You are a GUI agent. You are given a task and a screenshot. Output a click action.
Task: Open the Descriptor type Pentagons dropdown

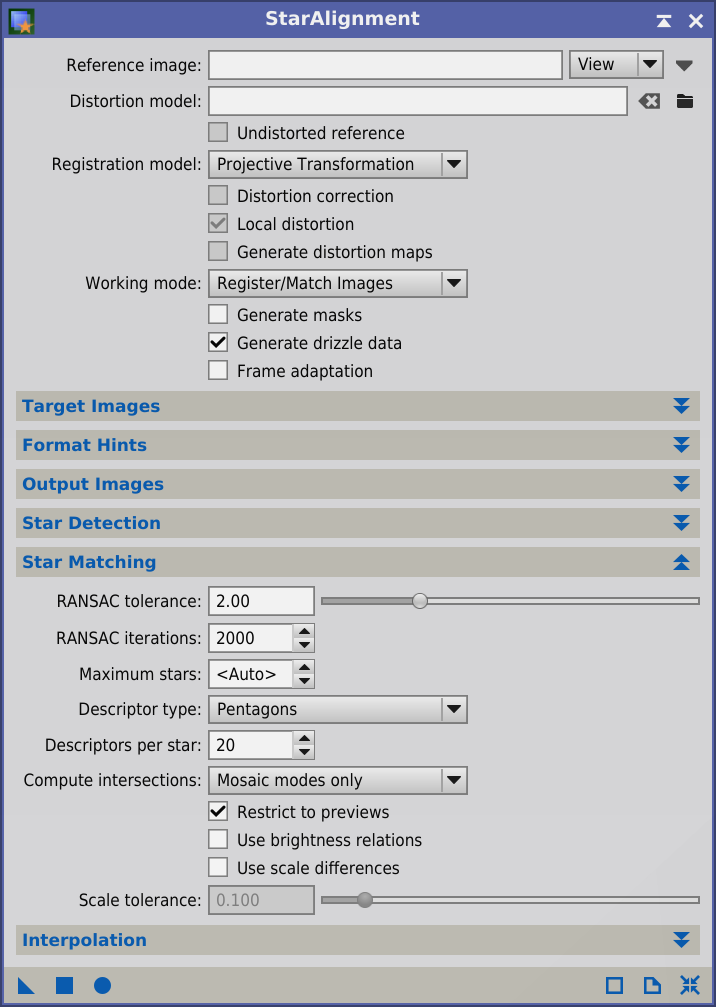(x=338, y=710)
